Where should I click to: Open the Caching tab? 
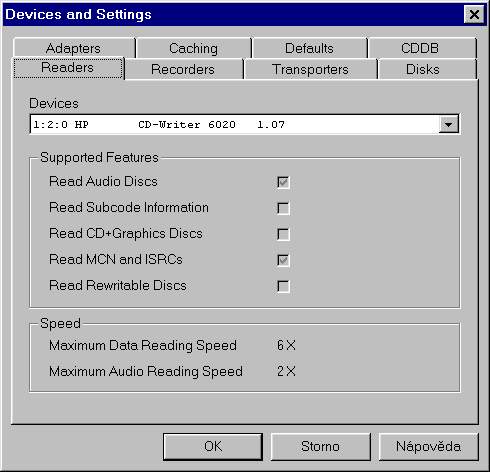pos(193,48)
